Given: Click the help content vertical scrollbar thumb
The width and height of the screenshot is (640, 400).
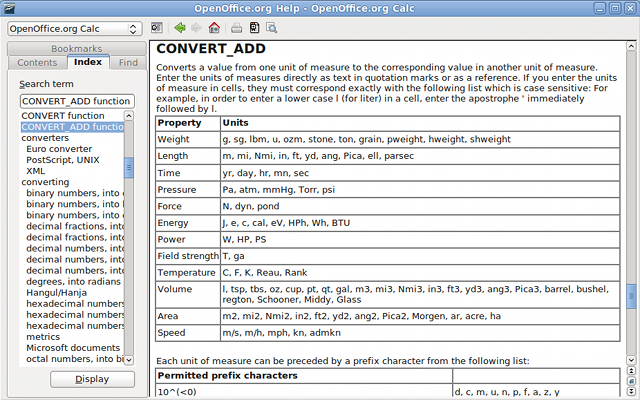Looking at the screenshot, I should point(631,297).
